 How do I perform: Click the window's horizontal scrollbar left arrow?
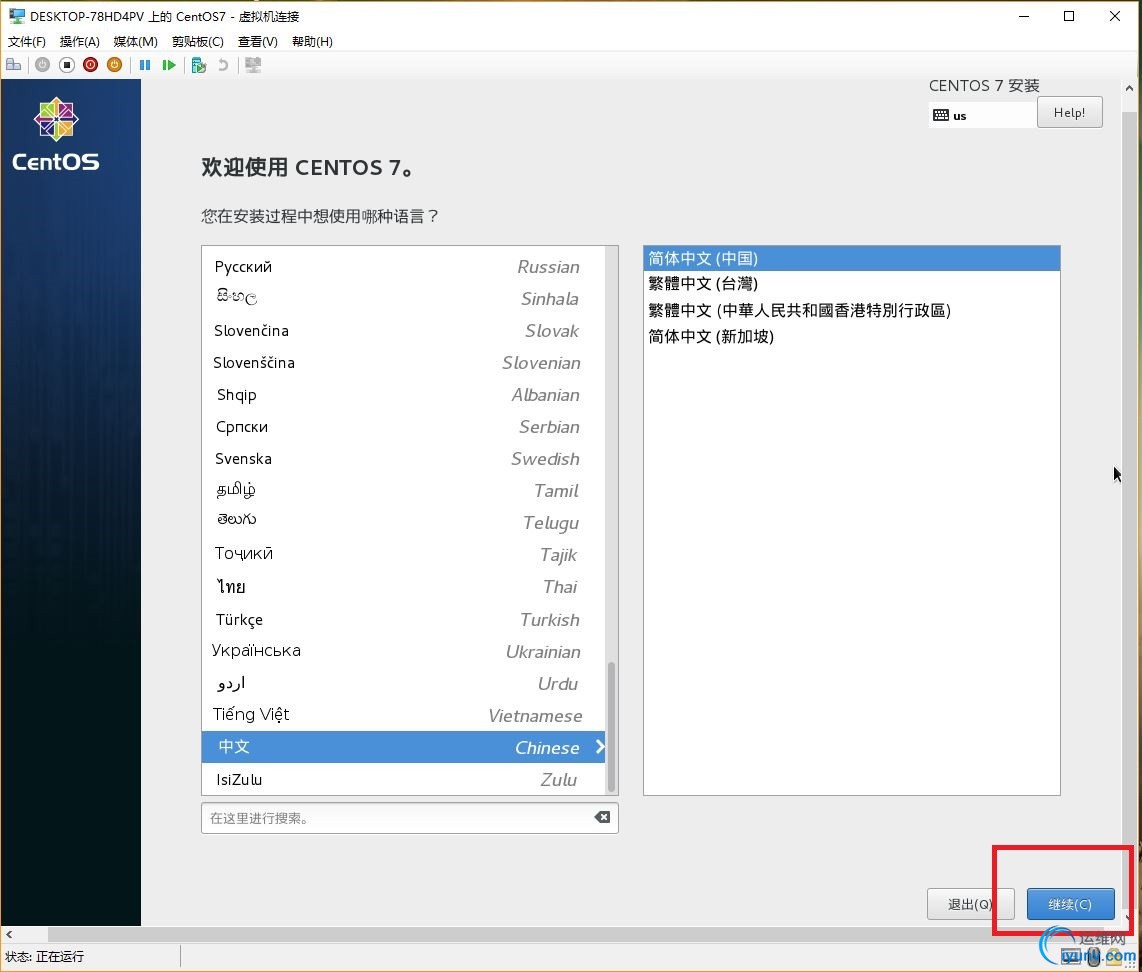[9, 934]
